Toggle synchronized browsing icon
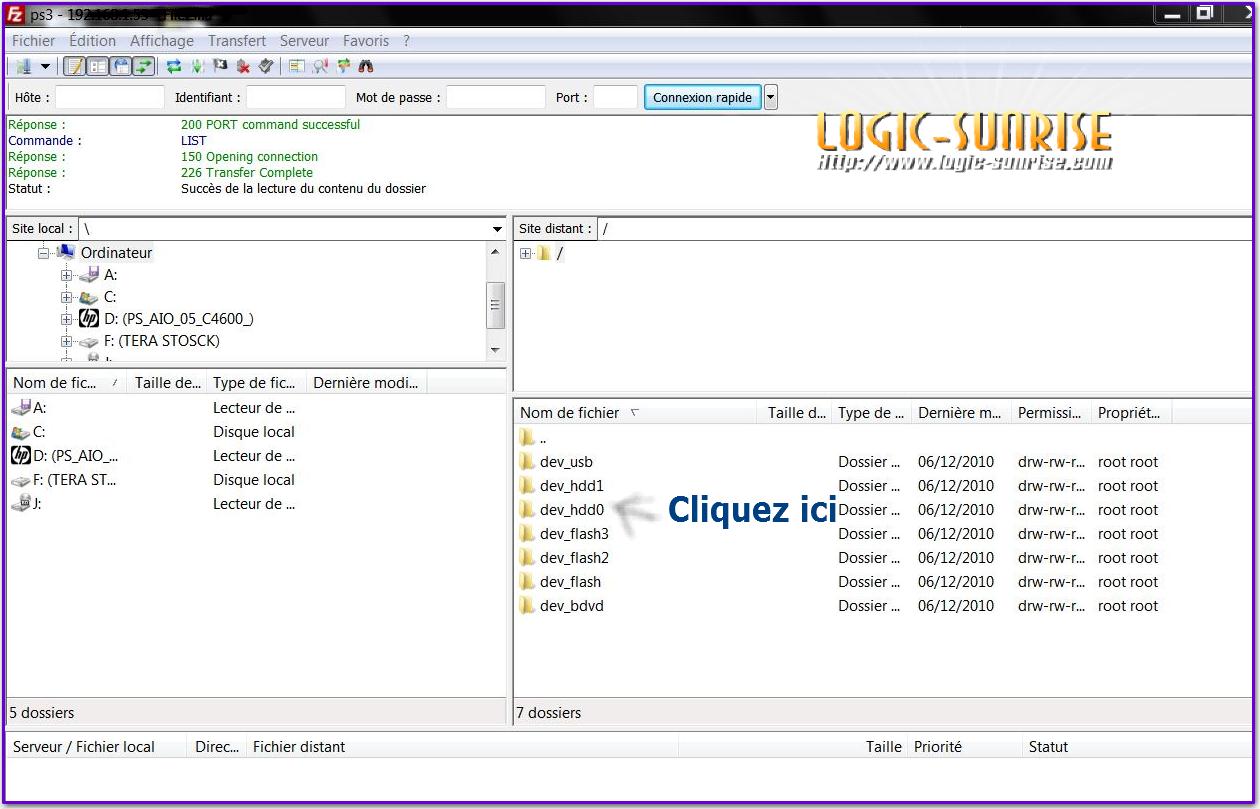Image resolution: width=1260 pixels, height=809 pixels. click(x=344, y=66)
